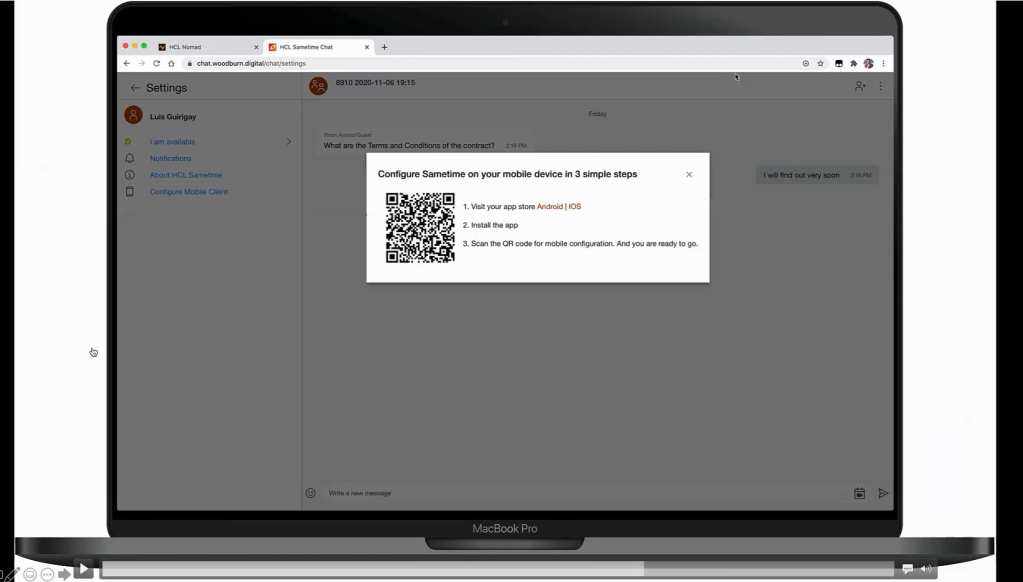Click the QR code image
The height and width of the screenshot is (582, 1023).
point(420,228)
